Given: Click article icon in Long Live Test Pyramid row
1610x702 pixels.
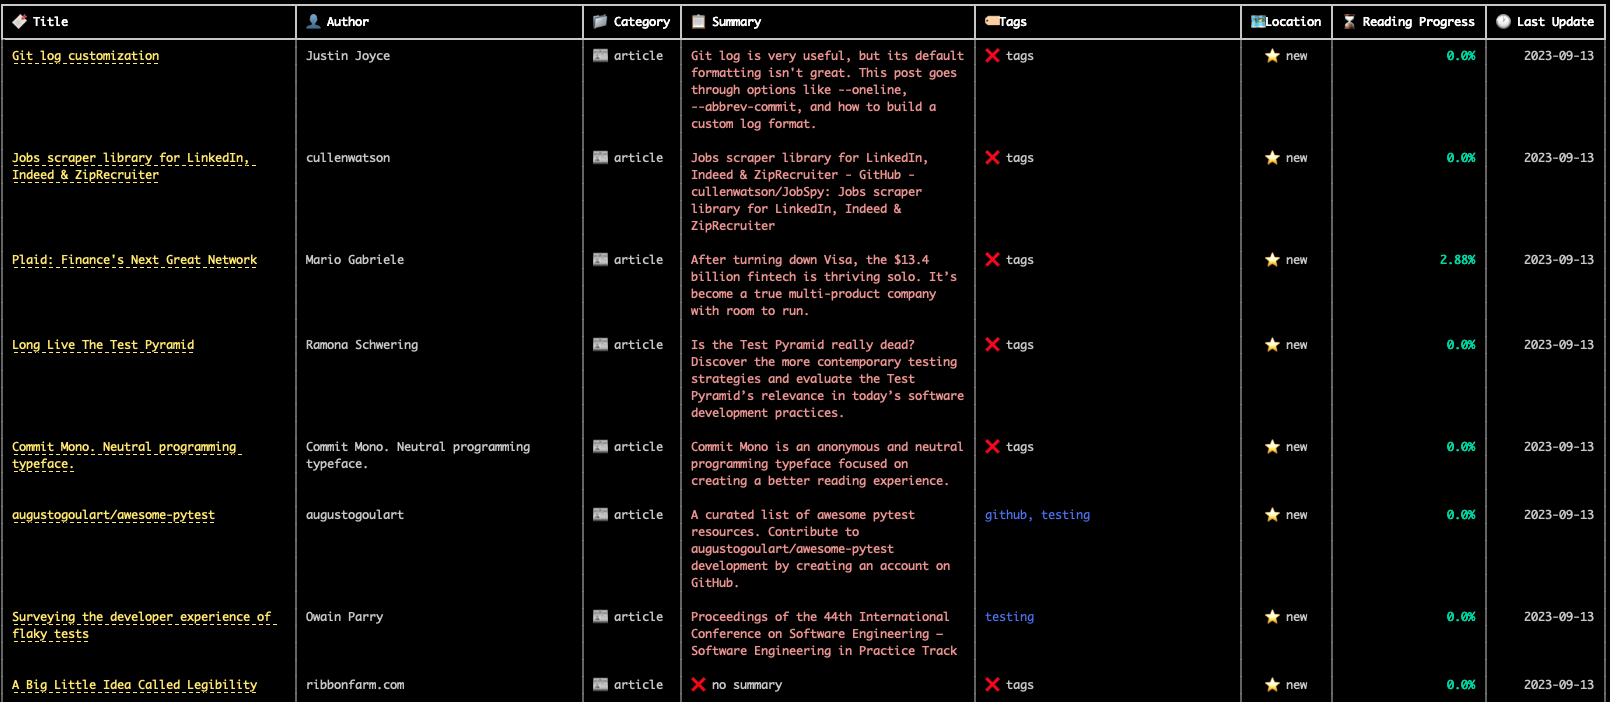Looking at the screenshot, I should 600,345.
